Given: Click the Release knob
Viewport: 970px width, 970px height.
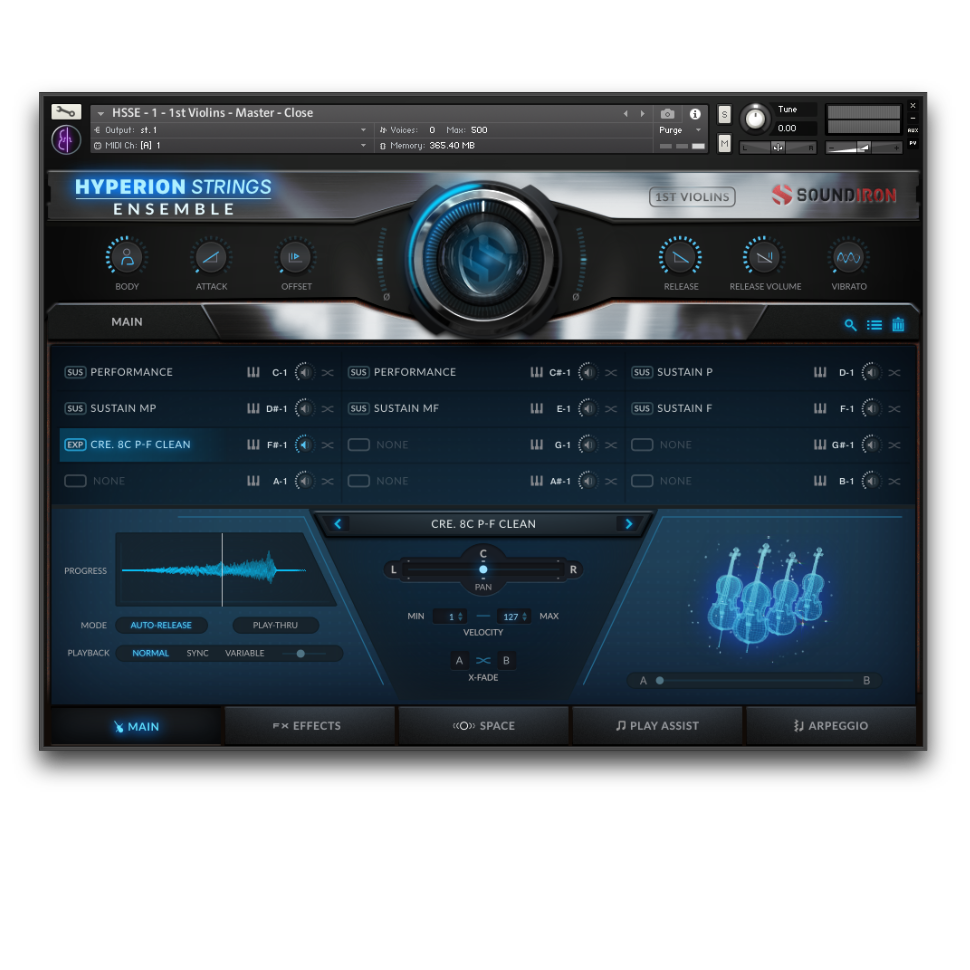Looking at the screenshot, I should 680,257.
